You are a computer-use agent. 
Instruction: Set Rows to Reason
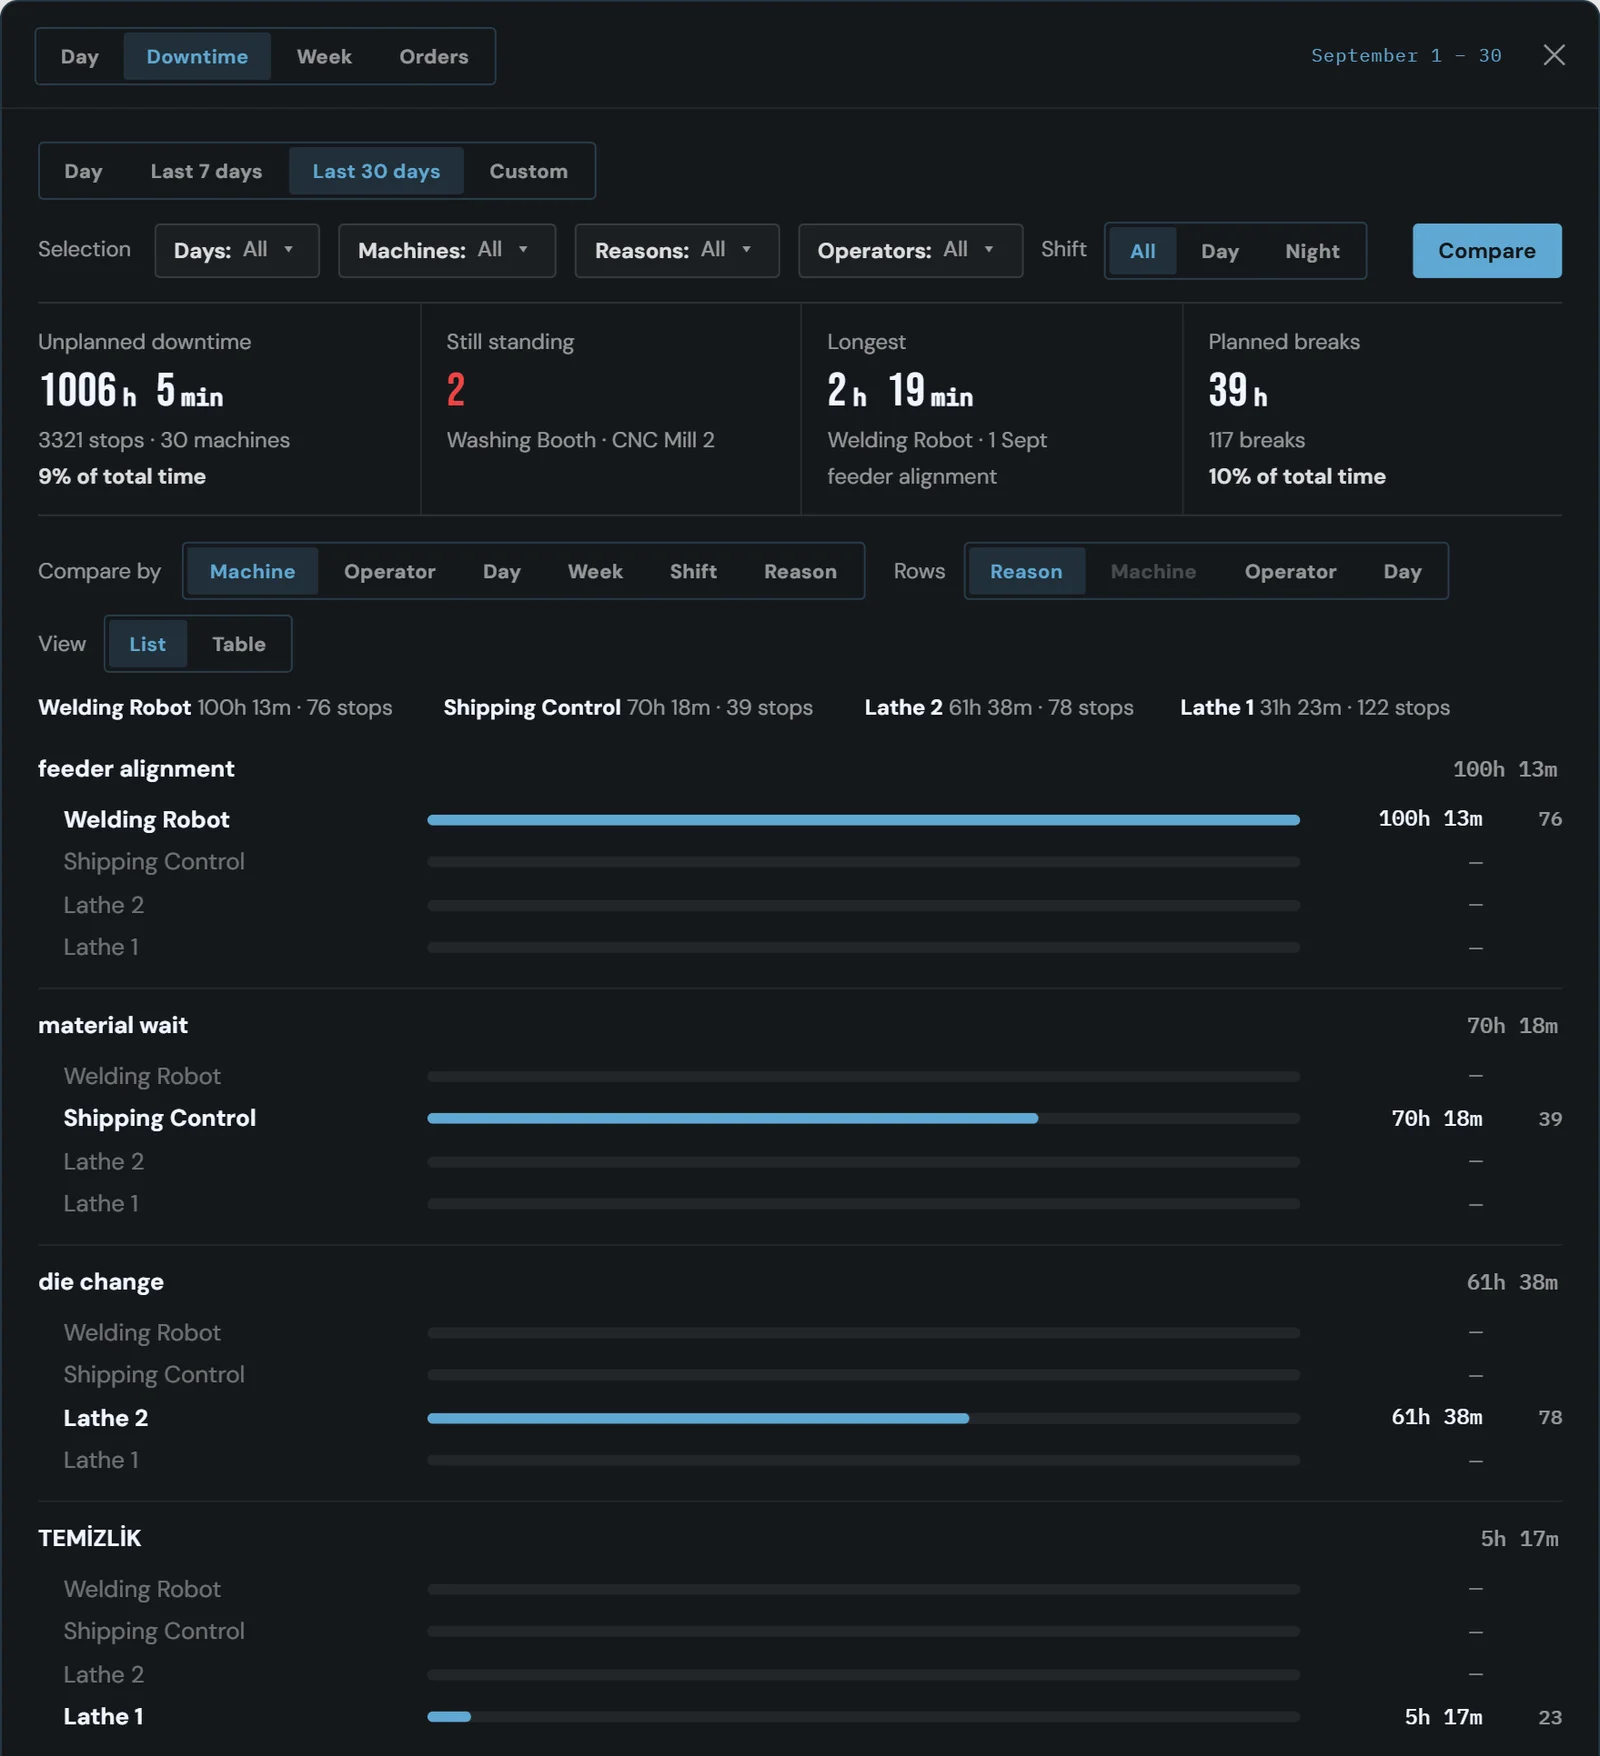click(x=1026, y=571)
